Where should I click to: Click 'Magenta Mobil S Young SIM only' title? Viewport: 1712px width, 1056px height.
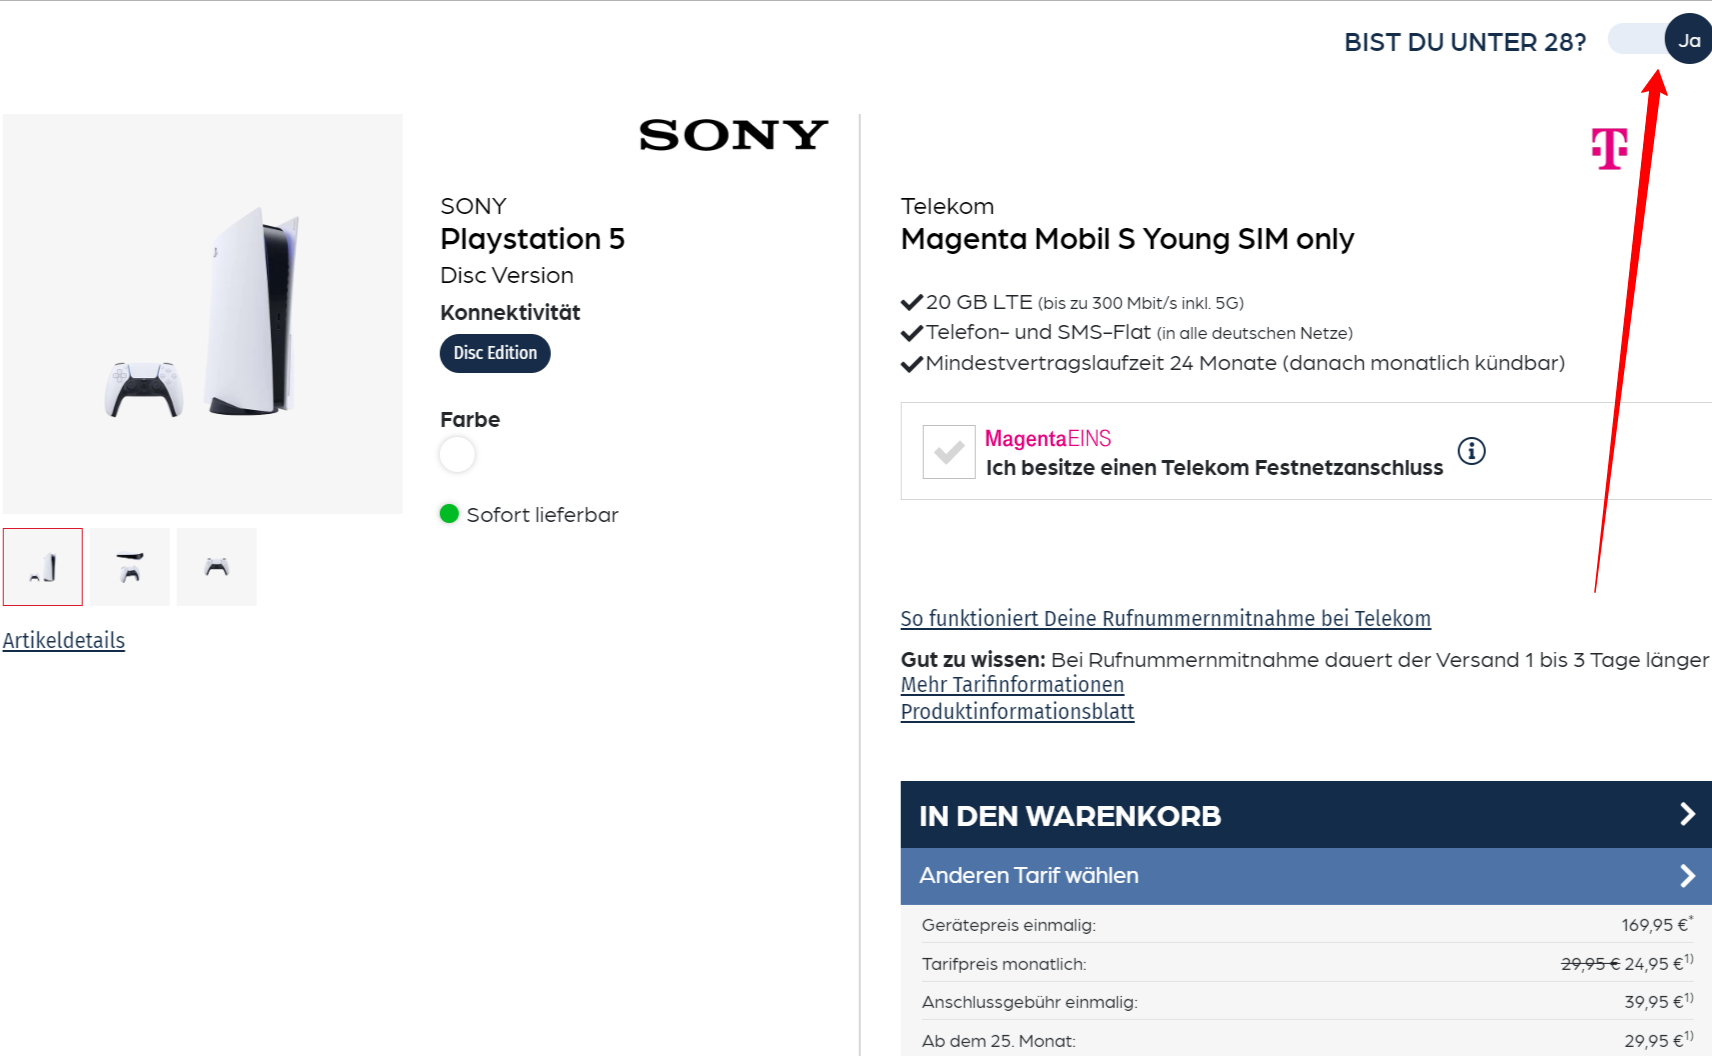[1127, 239]
